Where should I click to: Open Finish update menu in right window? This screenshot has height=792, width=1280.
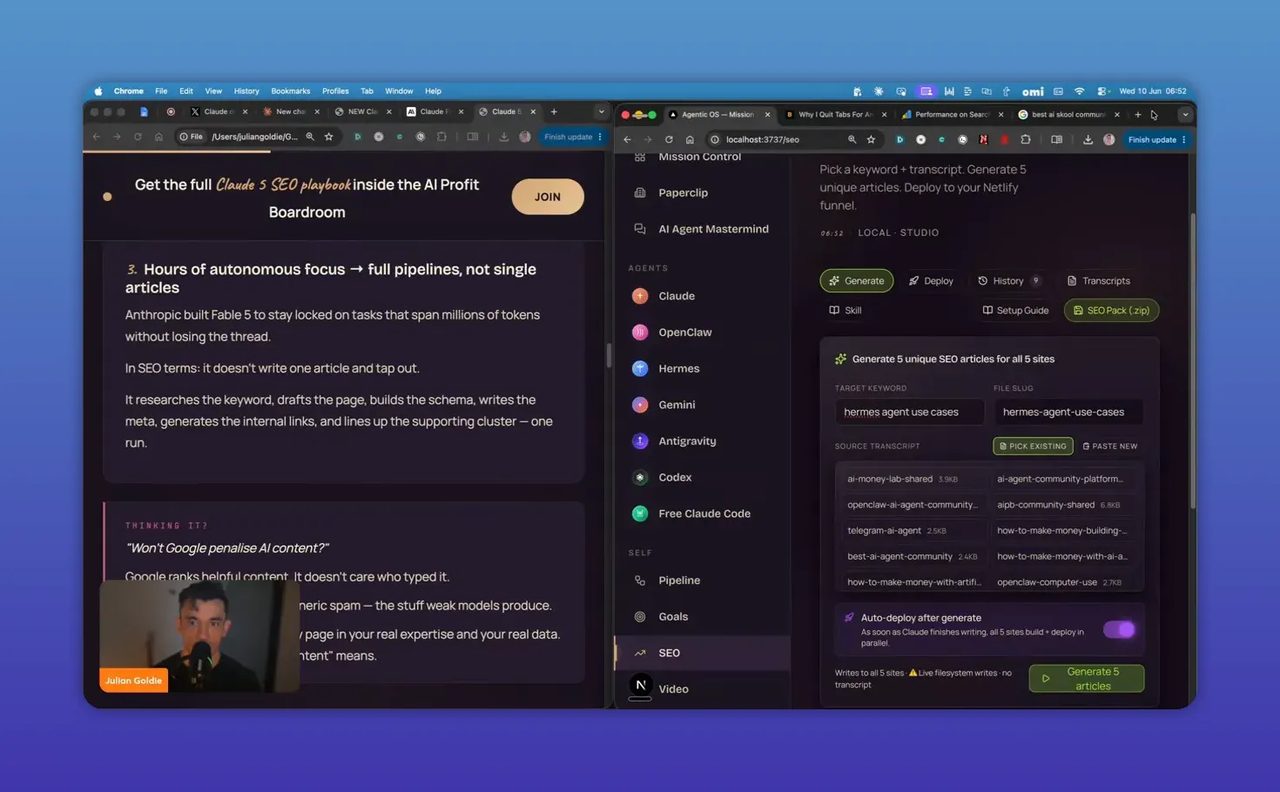(1157, 140)
